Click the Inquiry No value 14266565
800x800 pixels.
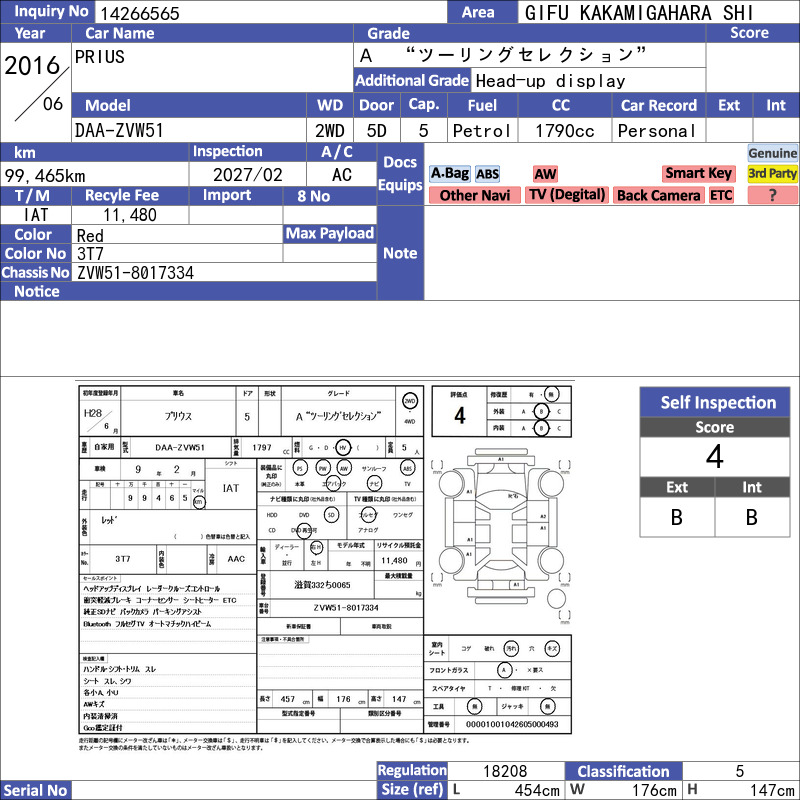tap(138, 13)
